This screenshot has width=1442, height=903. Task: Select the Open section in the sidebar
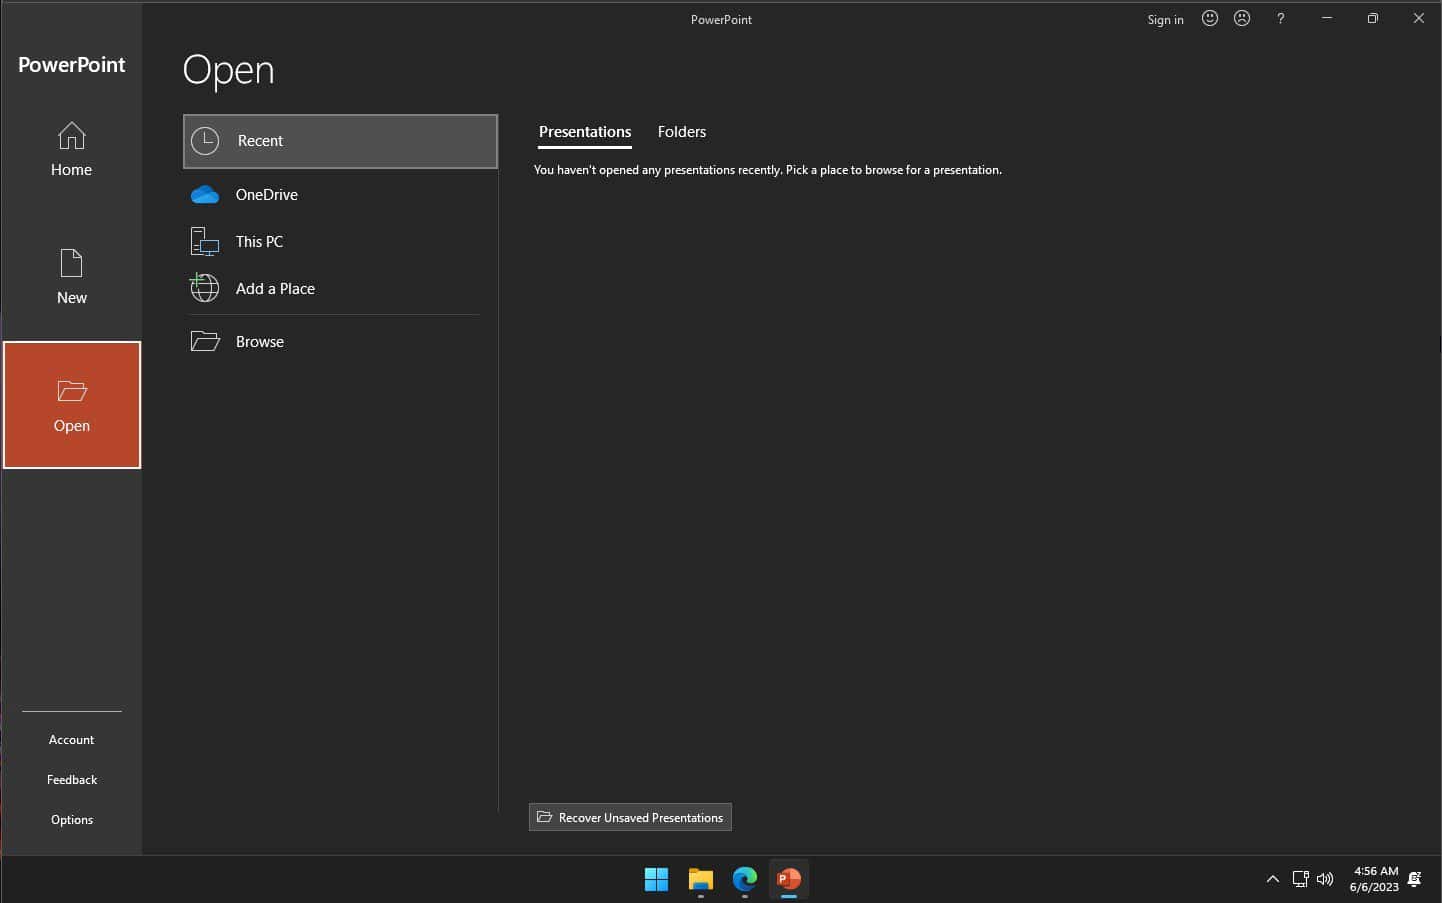[x=72, y=405]
